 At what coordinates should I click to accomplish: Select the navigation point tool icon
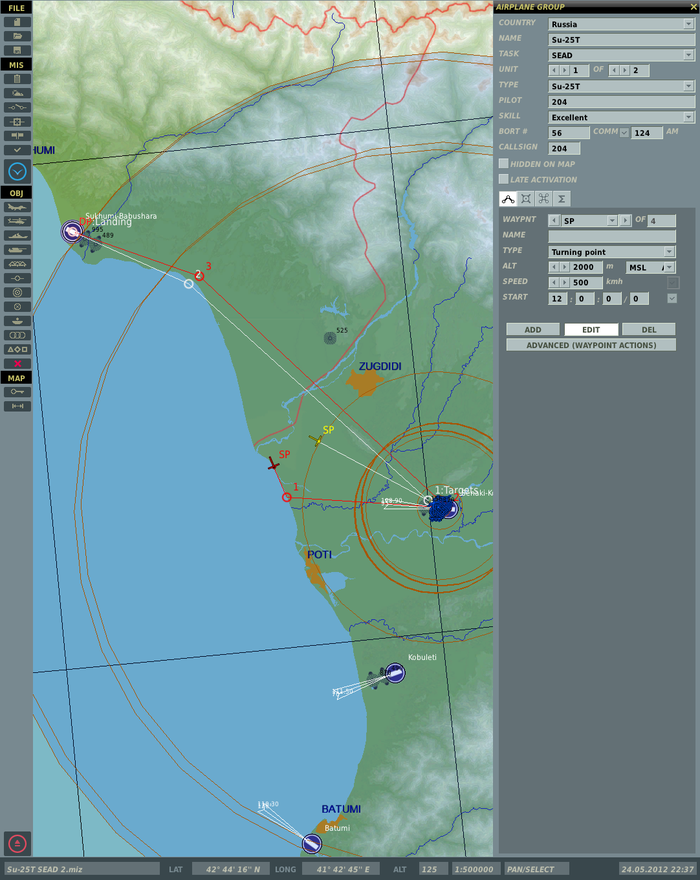17,278
